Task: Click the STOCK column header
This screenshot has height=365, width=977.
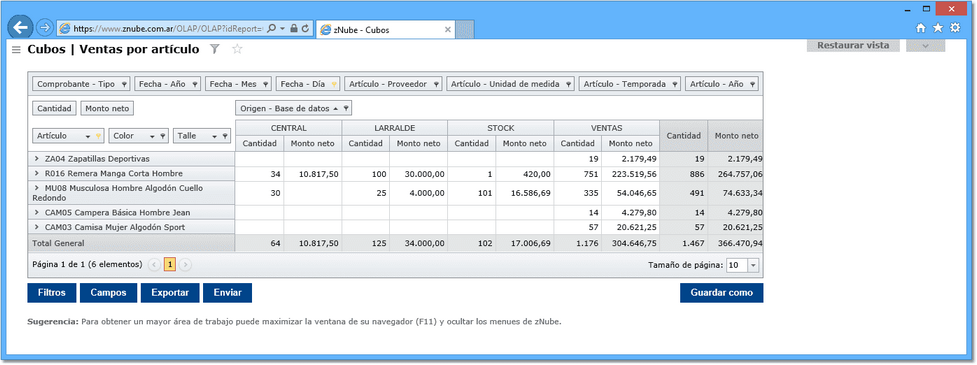Action: click(x=500, y=128)
